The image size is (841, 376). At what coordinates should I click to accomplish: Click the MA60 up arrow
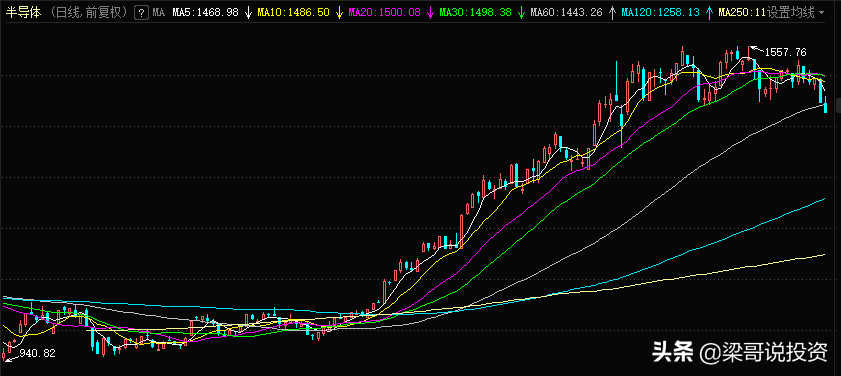coord(613,12)
